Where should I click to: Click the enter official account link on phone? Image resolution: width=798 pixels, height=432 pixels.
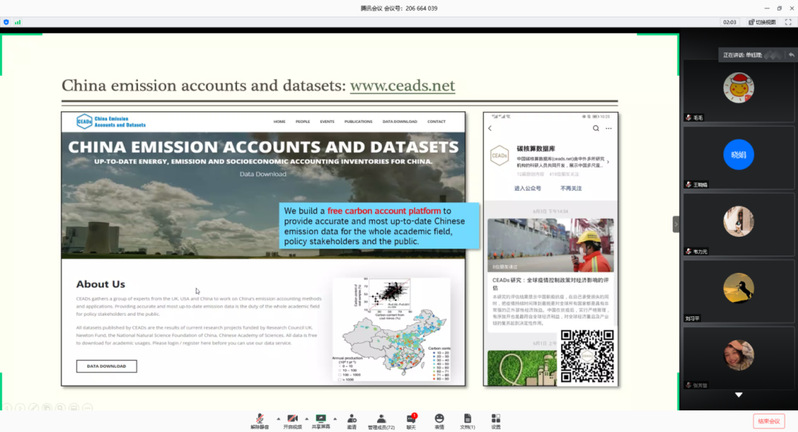click(527, 188)
